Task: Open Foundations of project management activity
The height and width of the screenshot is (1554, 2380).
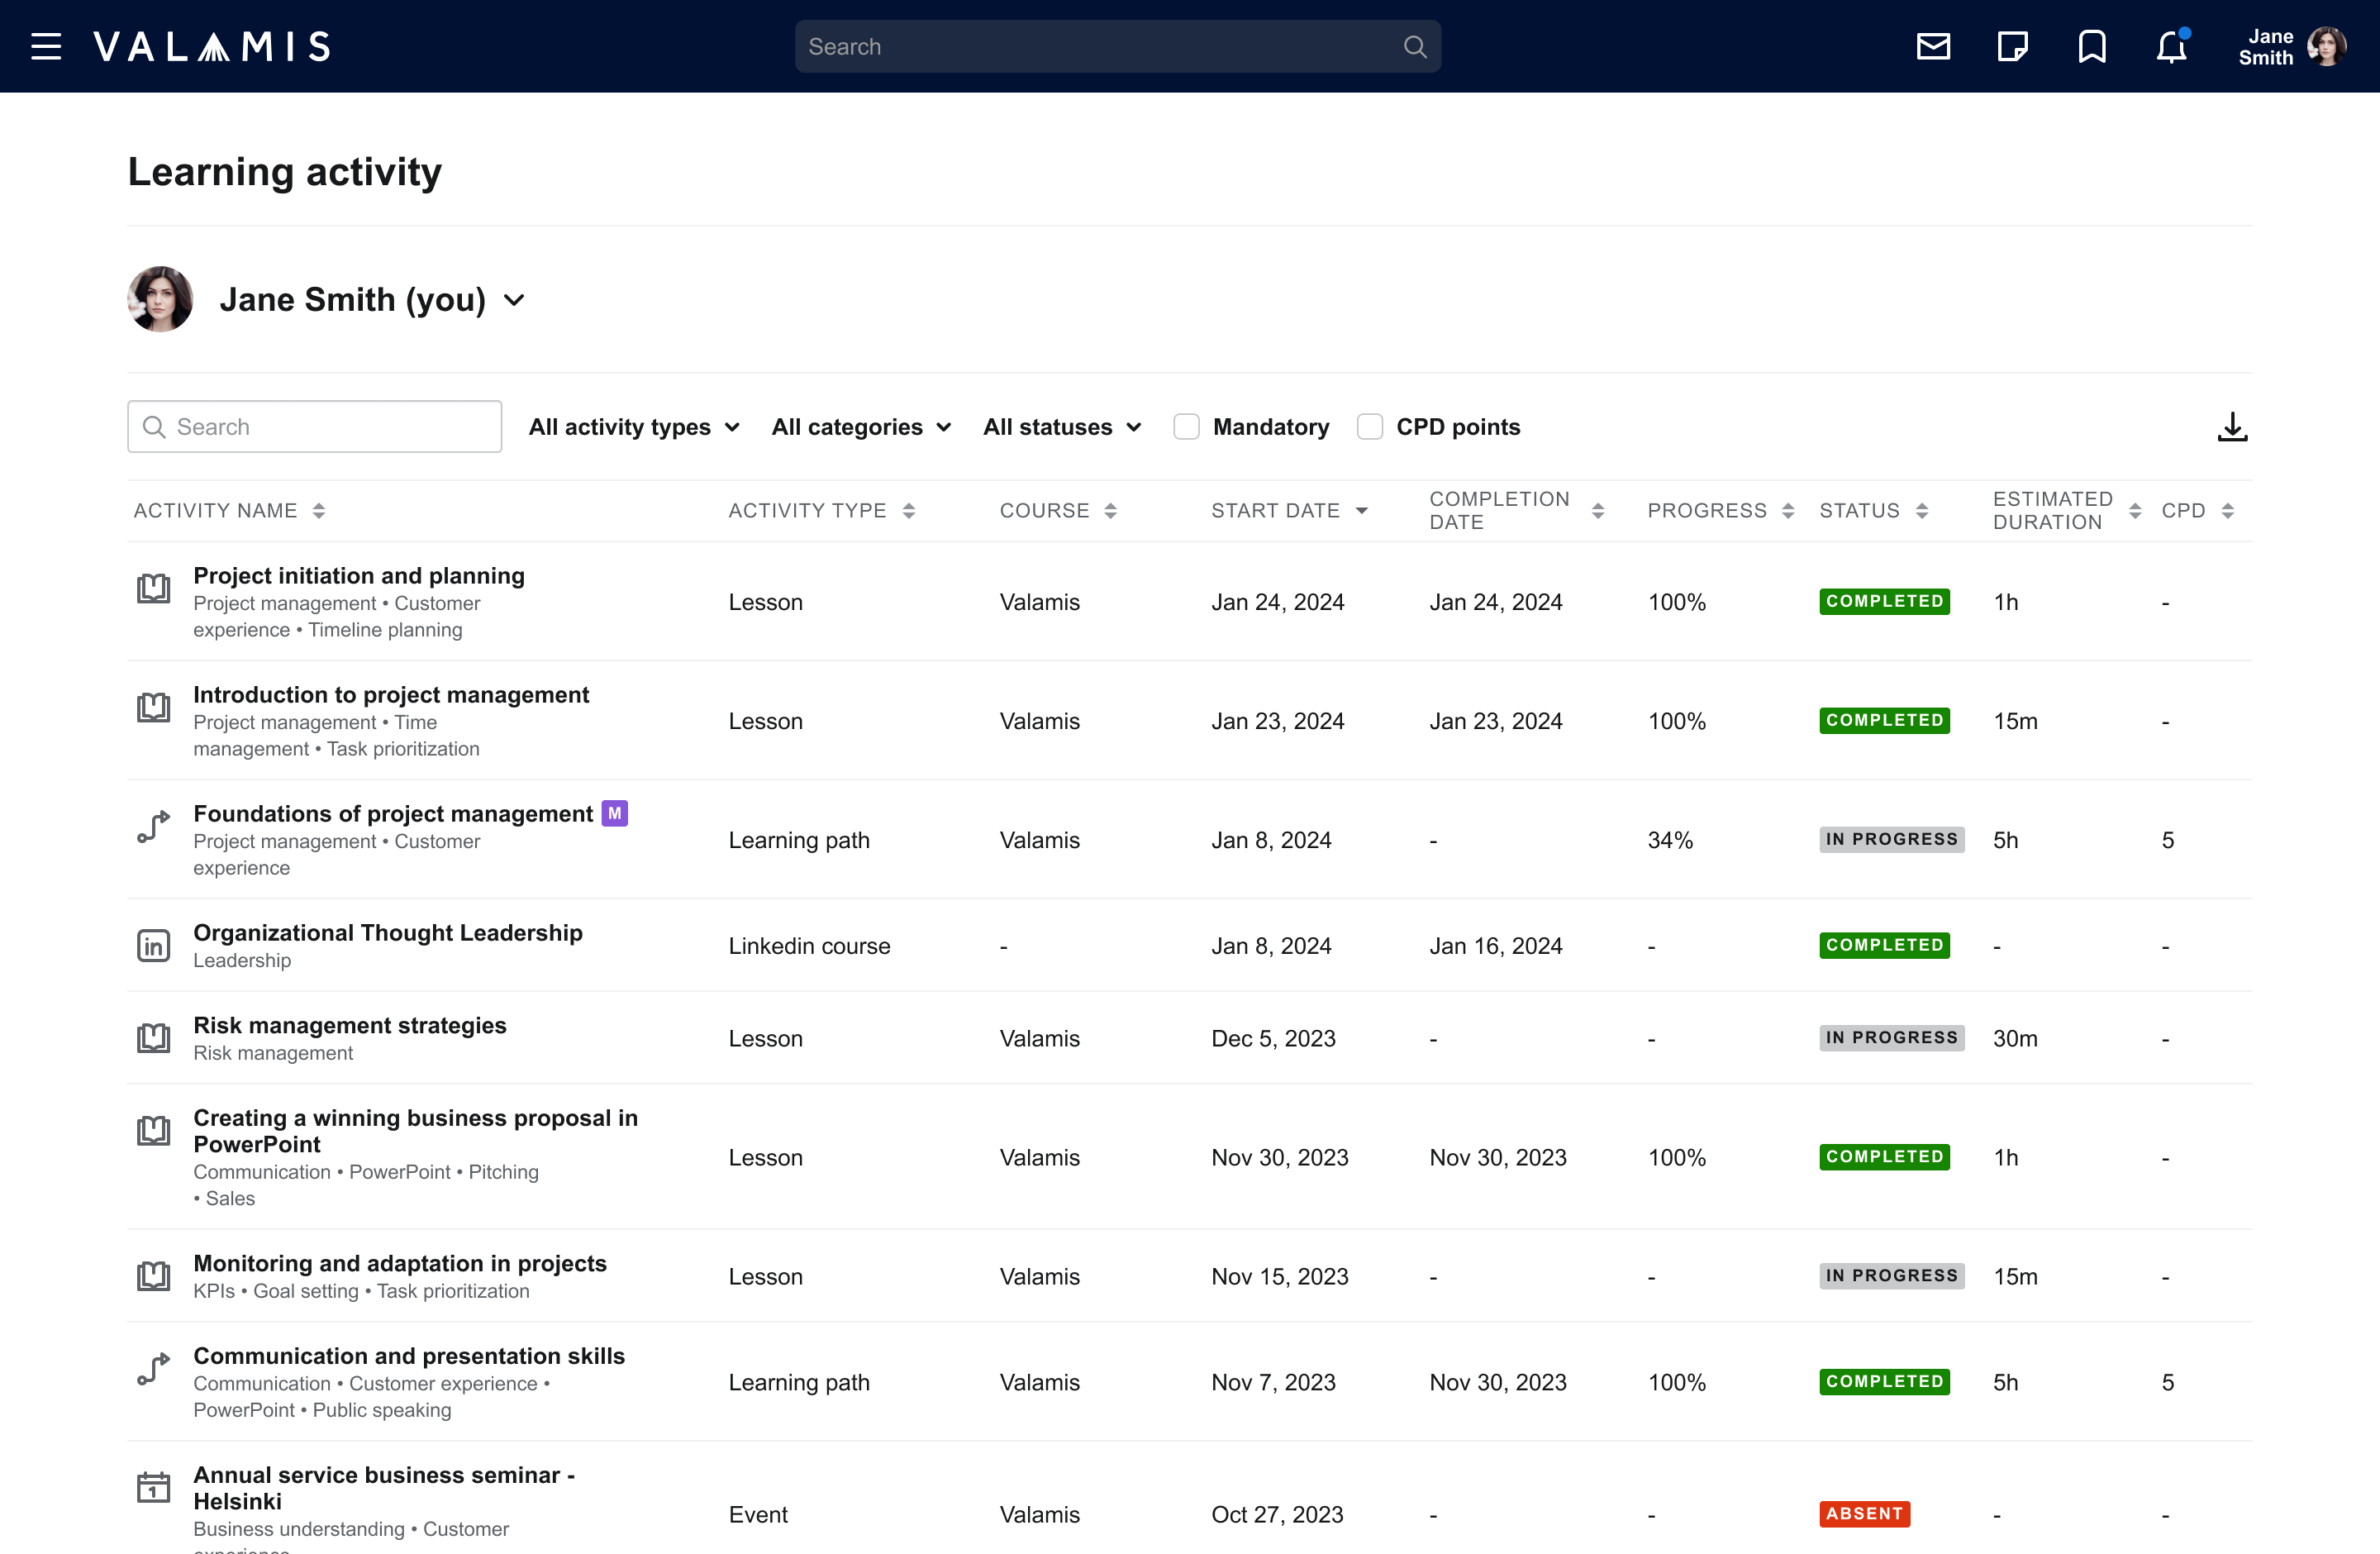Action: click(x=392, y=814)
